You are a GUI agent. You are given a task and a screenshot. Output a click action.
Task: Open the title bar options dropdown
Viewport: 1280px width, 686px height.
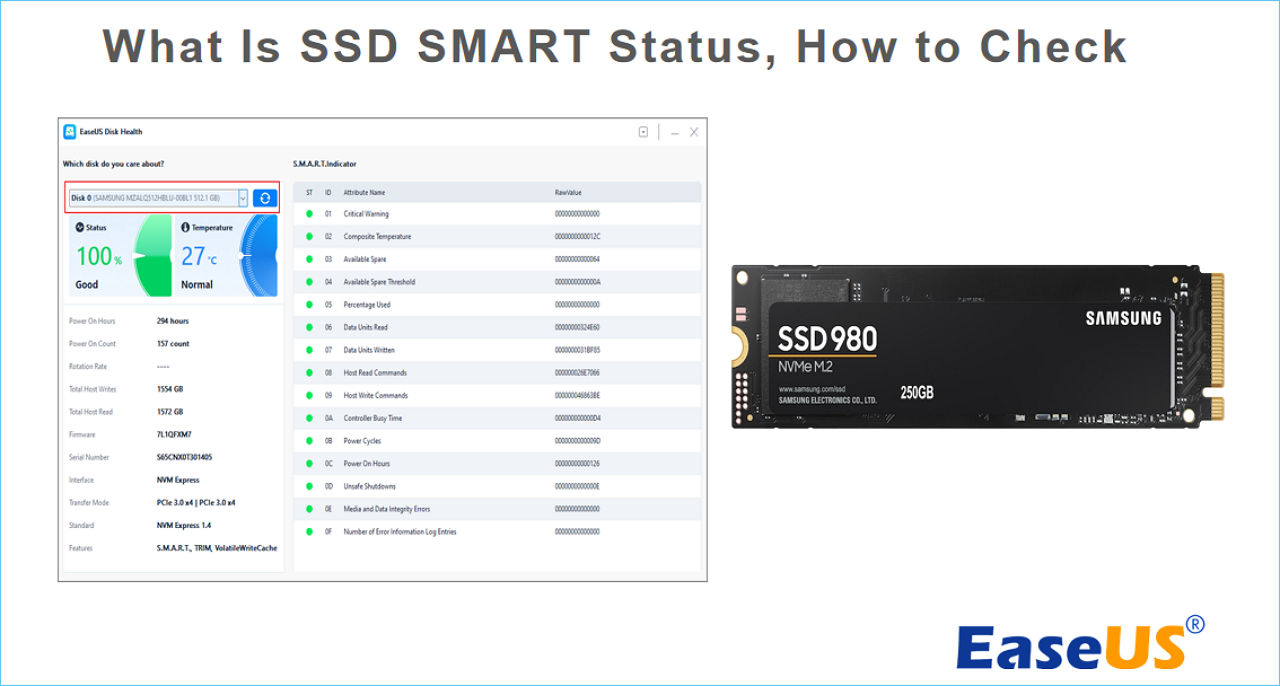643,131
